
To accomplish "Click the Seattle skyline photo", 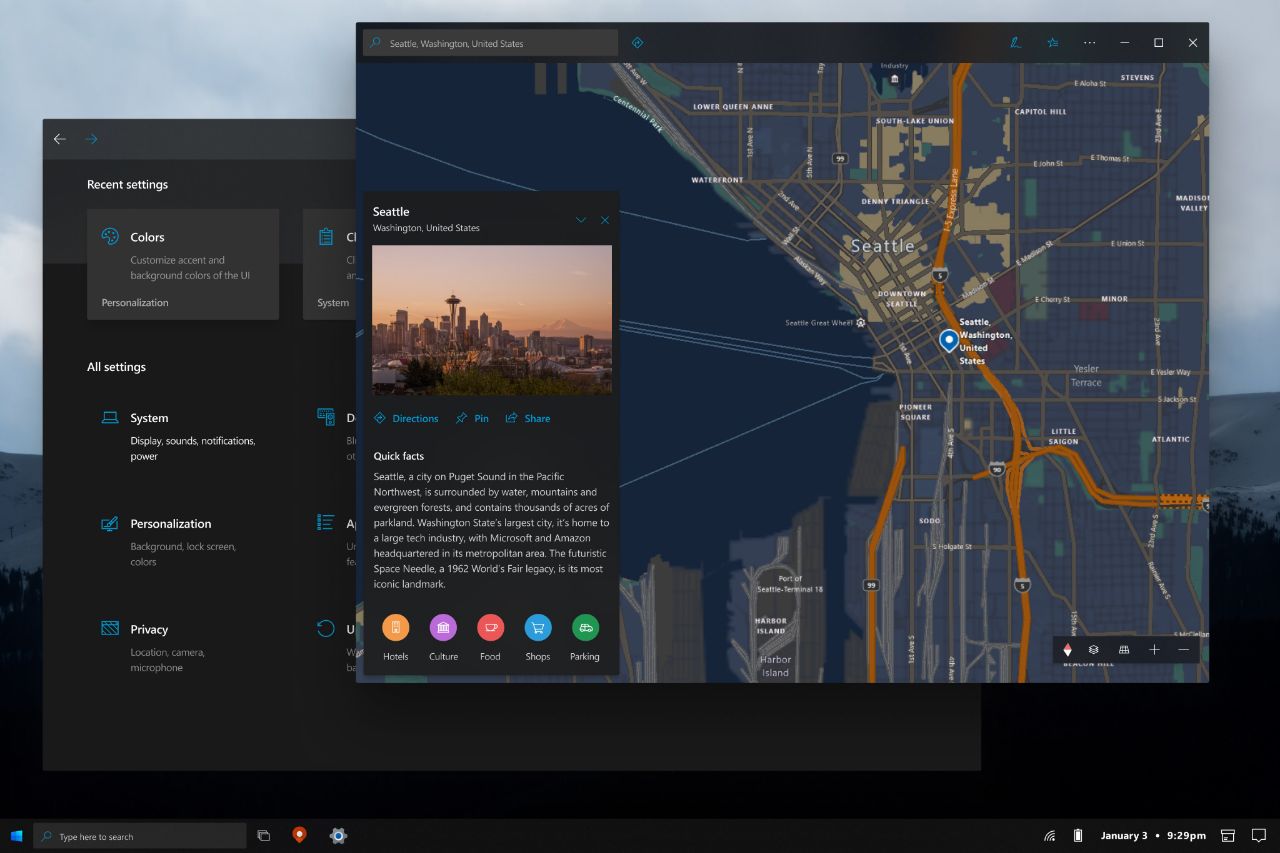I will pos(492,320).
